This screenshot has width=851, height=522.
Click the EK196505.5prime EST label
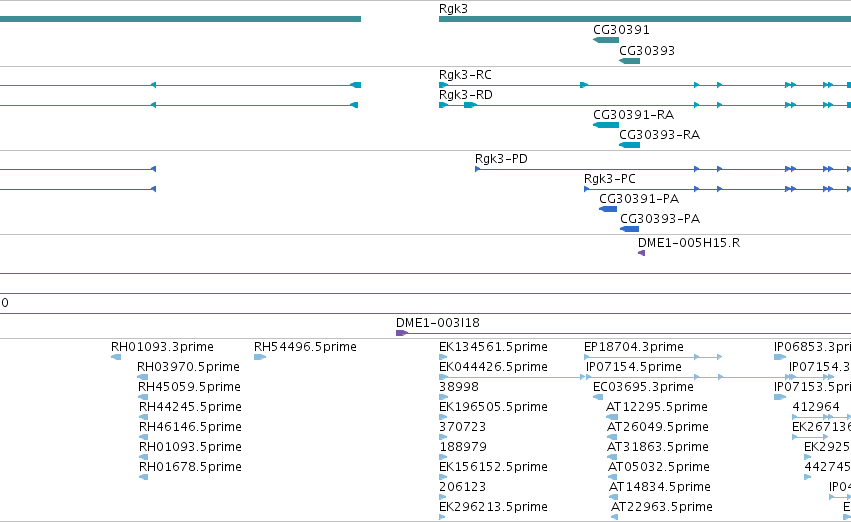(493, 407)
